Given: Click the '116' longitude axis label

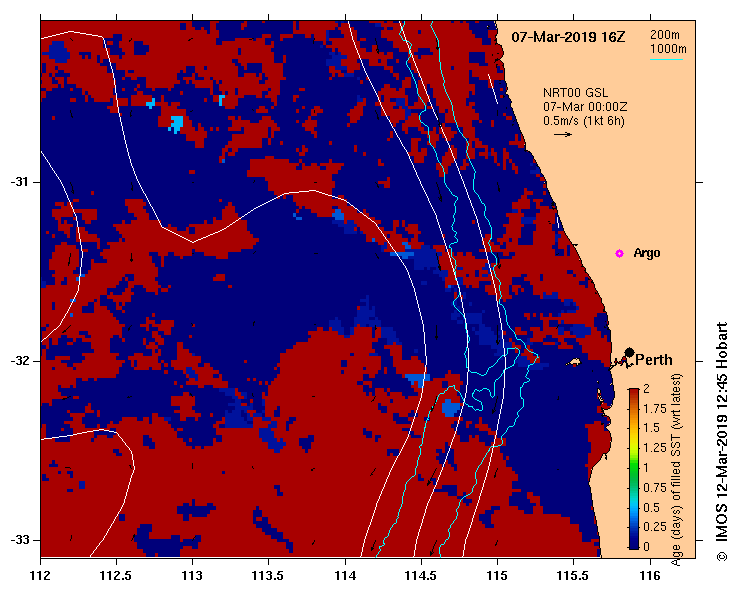Looking at the screenshot, I should pos(650,576).
